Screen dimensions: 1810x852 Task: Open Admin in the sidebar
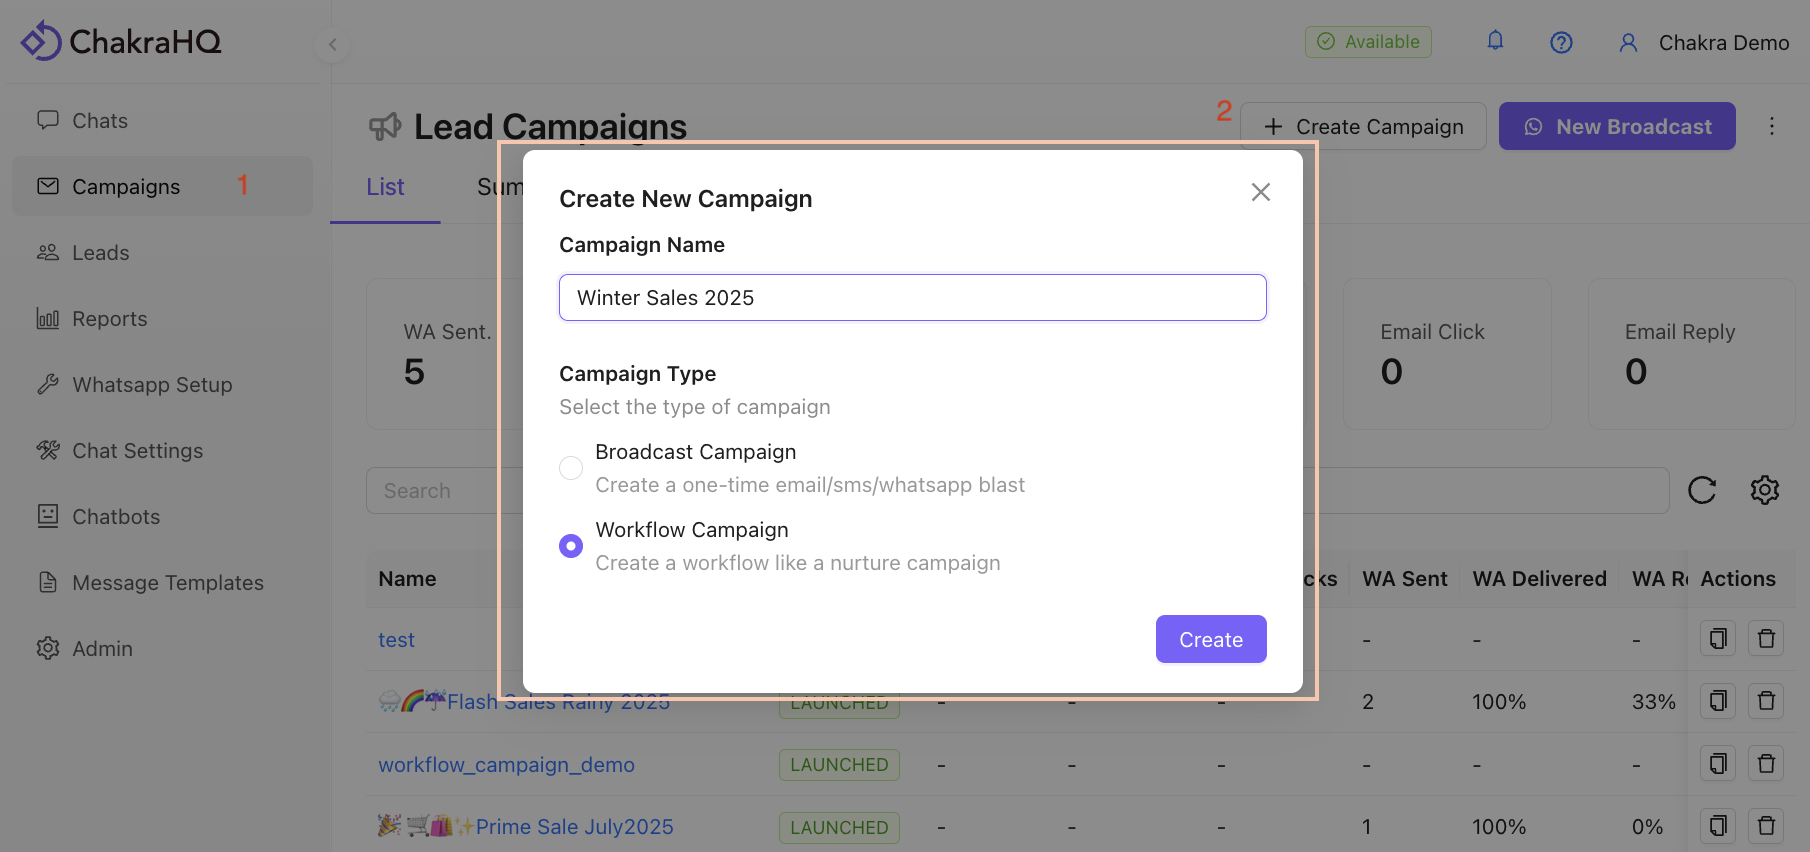tap(162, 648)
